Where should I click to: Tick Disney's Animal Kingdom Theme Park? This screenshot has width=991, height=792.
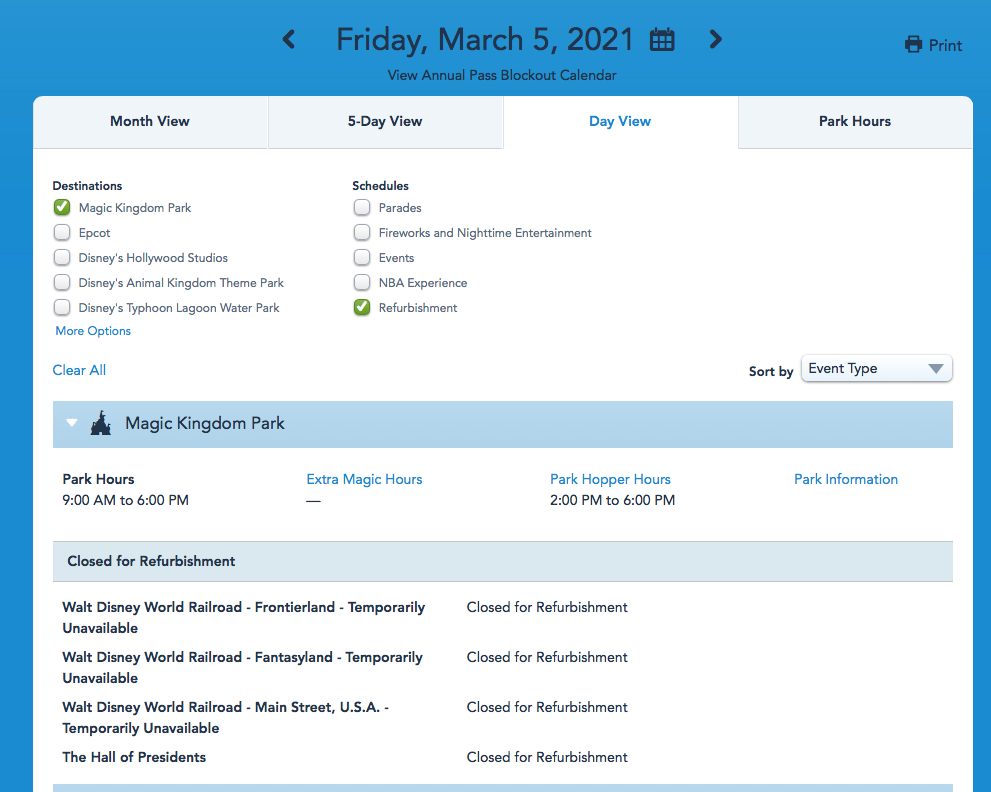[62, 283]
